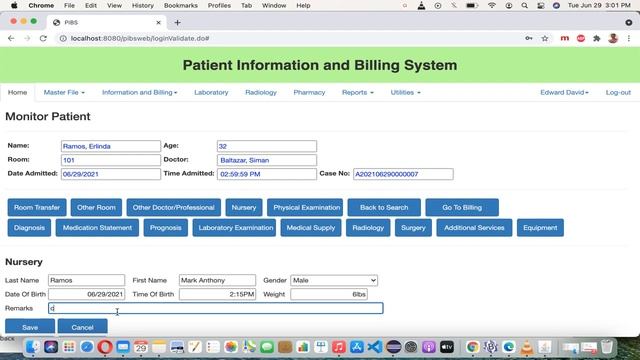The width and height of the screenshot is (640, 360).
Task: Open the Chrome three-dot menu
Action: [x=629, y=38]
